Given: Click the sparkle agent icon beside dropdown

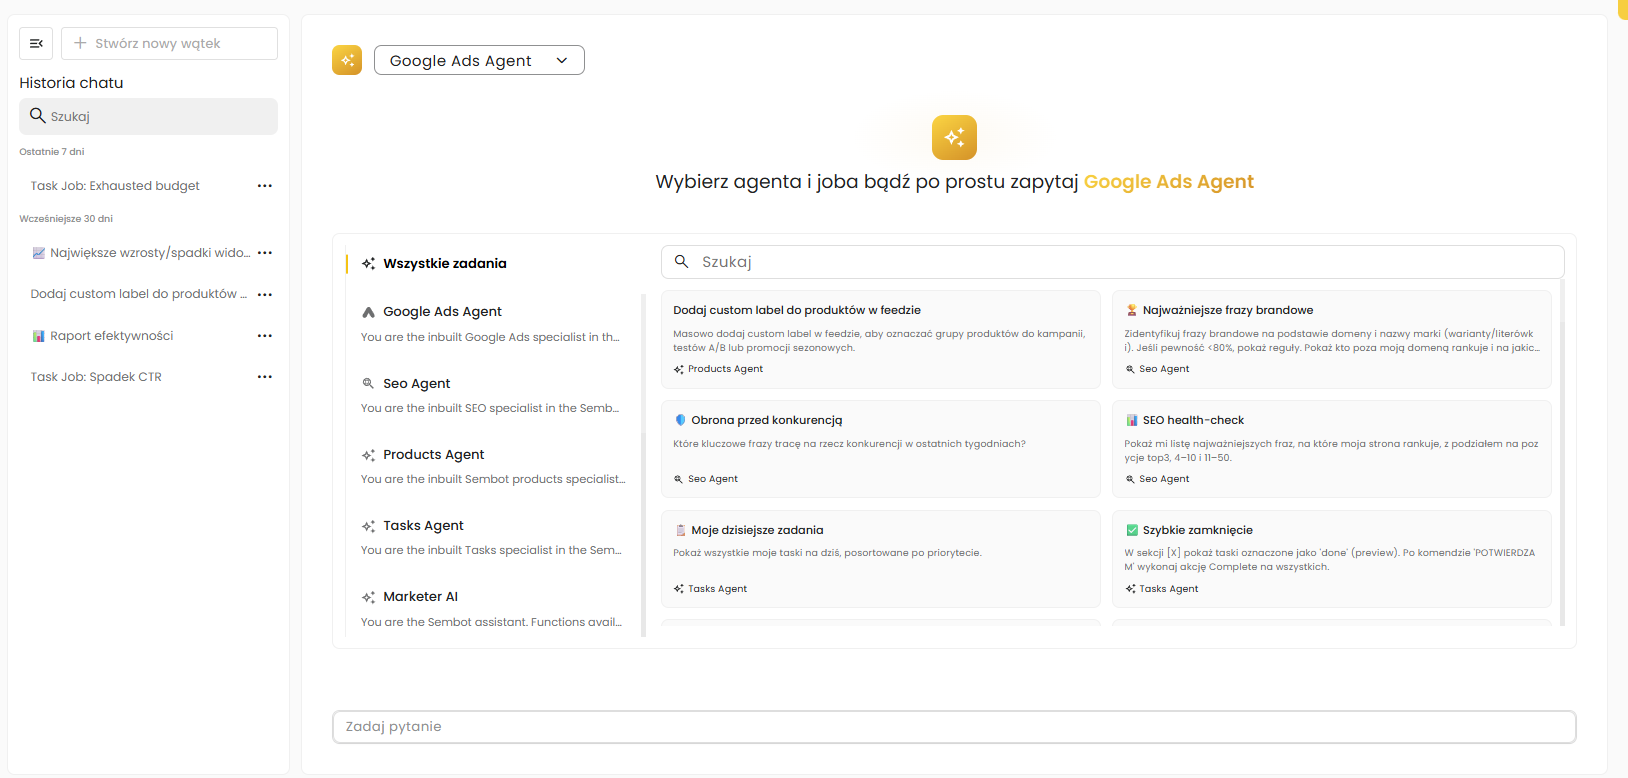Looking at the screenshot, I should tap(347, 60).
